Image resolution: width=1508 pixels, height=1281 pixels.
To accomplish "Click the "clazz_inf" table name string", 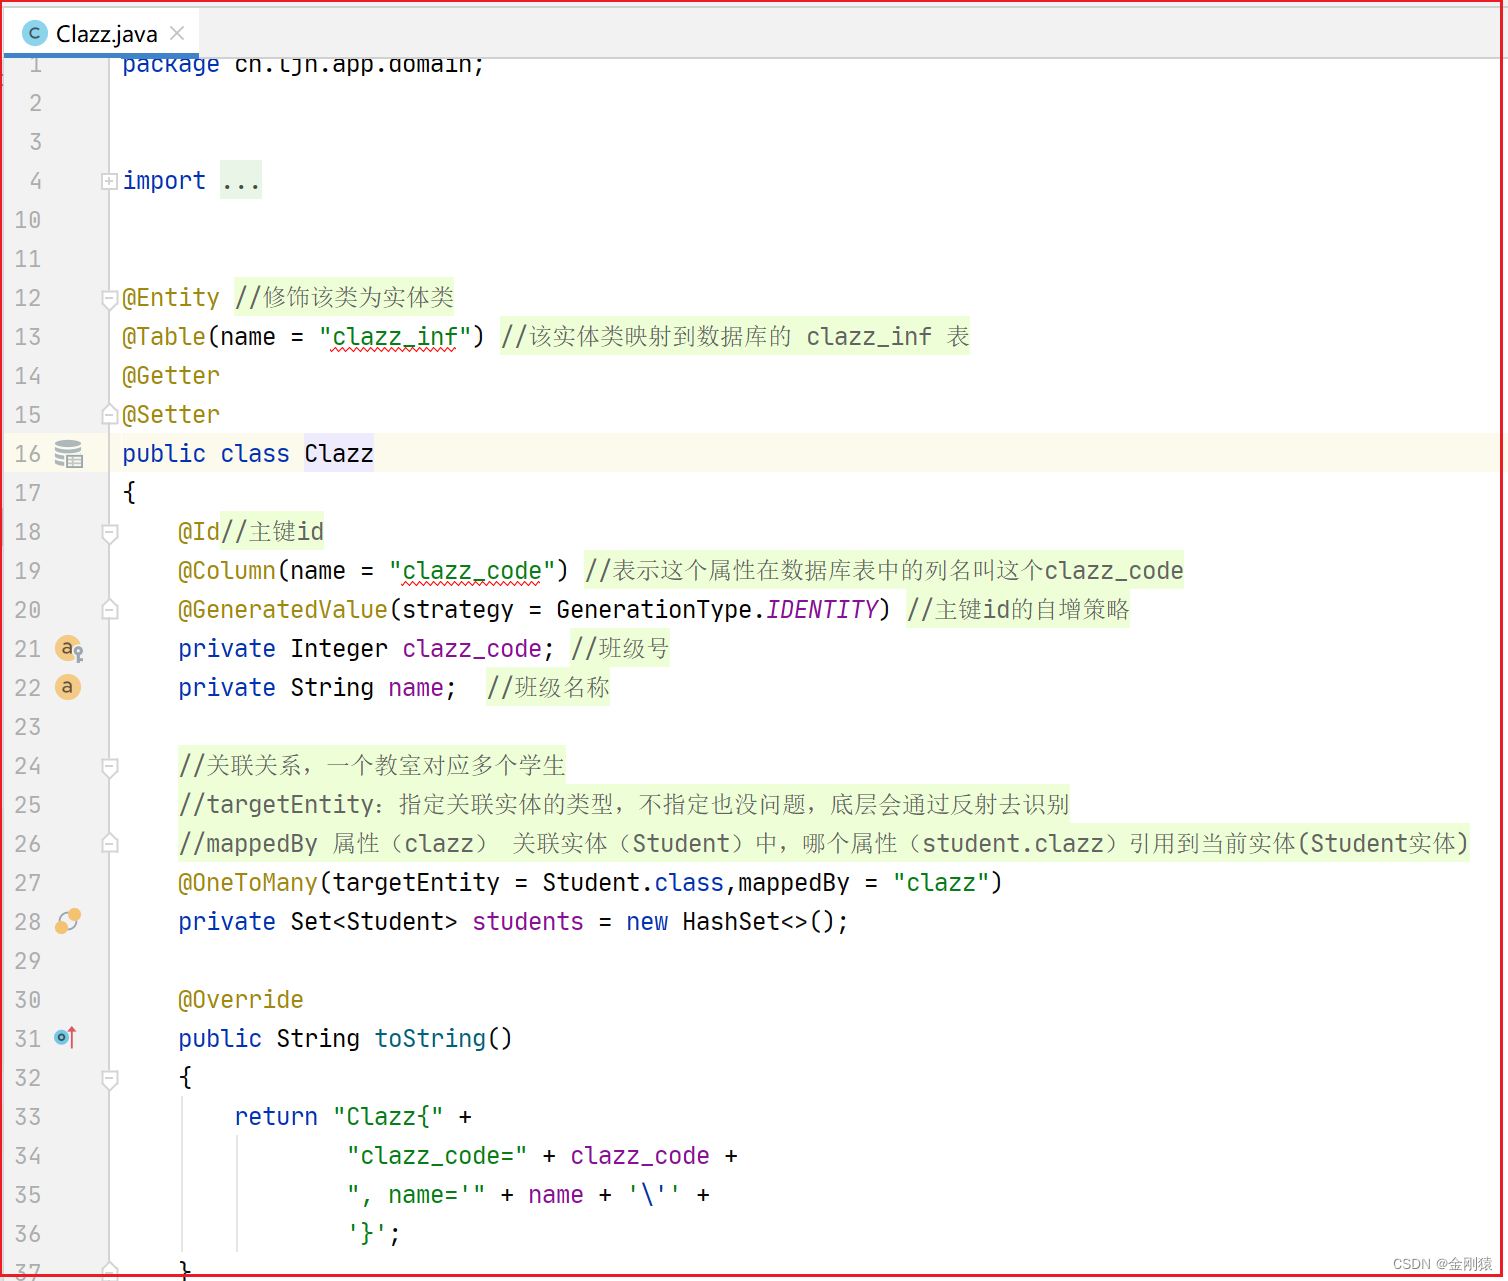I will pyautogui.click(x=395, y=337).
